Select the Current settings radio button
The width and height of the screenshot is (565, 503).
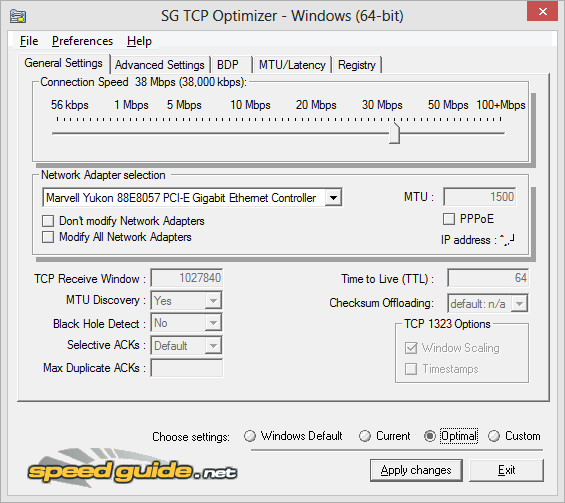(x=365, y=436)
